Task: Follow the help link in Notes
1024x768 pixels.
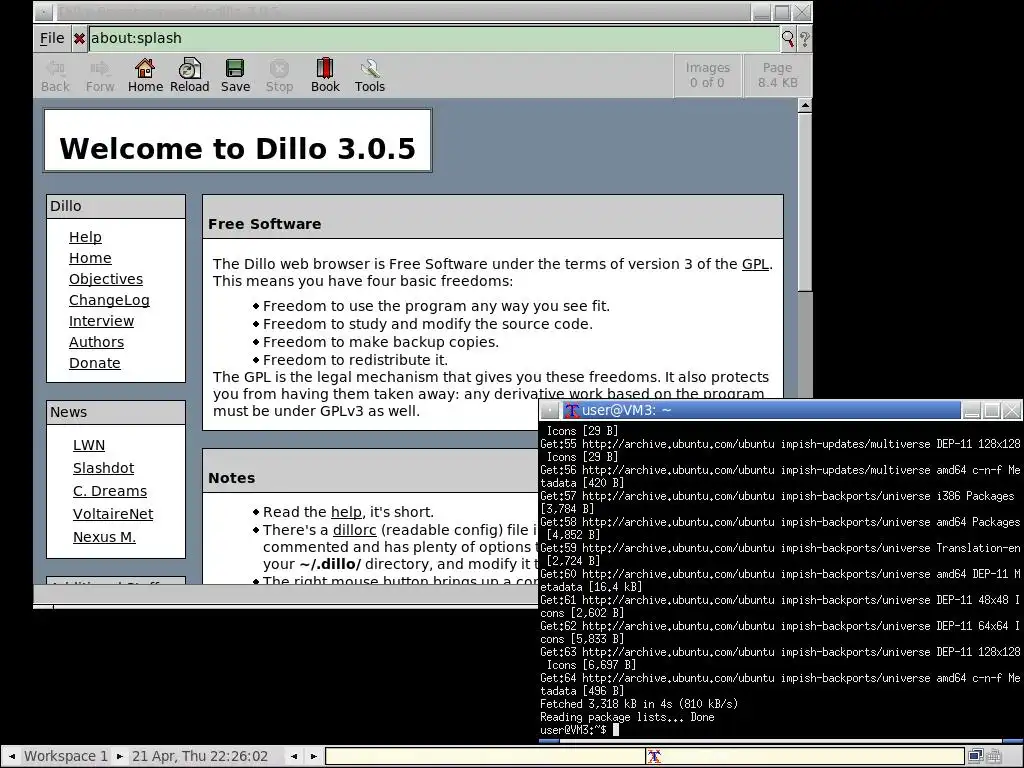Action: [345, 512]
